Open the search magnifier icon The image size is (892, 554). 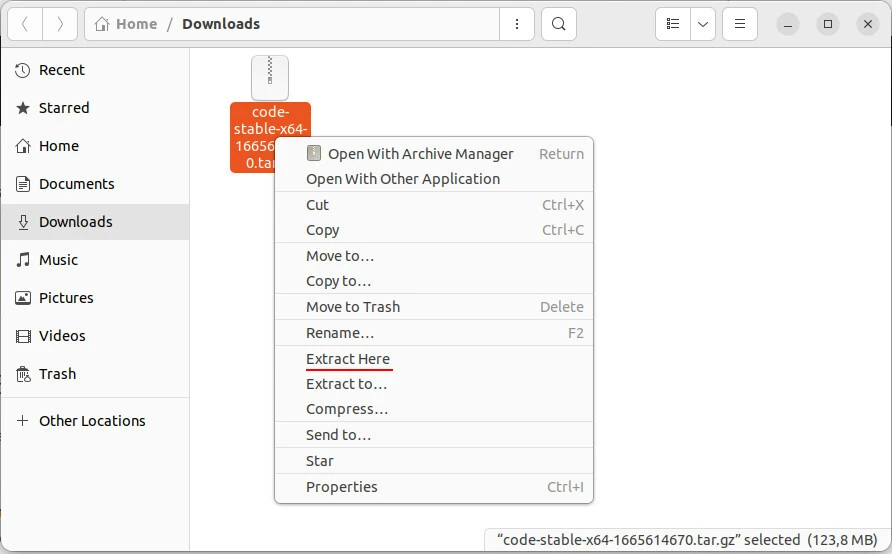click(559, 24)
